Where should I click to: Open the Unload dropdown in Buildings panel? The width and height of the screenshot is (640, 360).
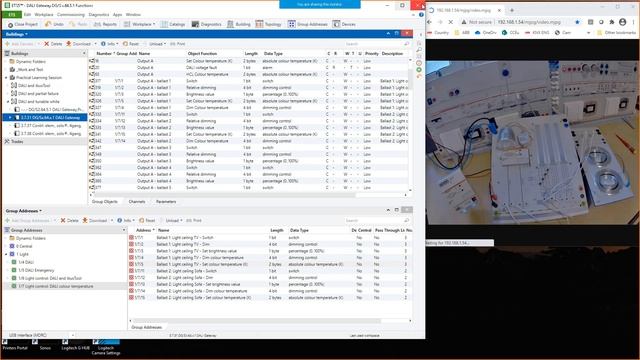tap(157, 44)
